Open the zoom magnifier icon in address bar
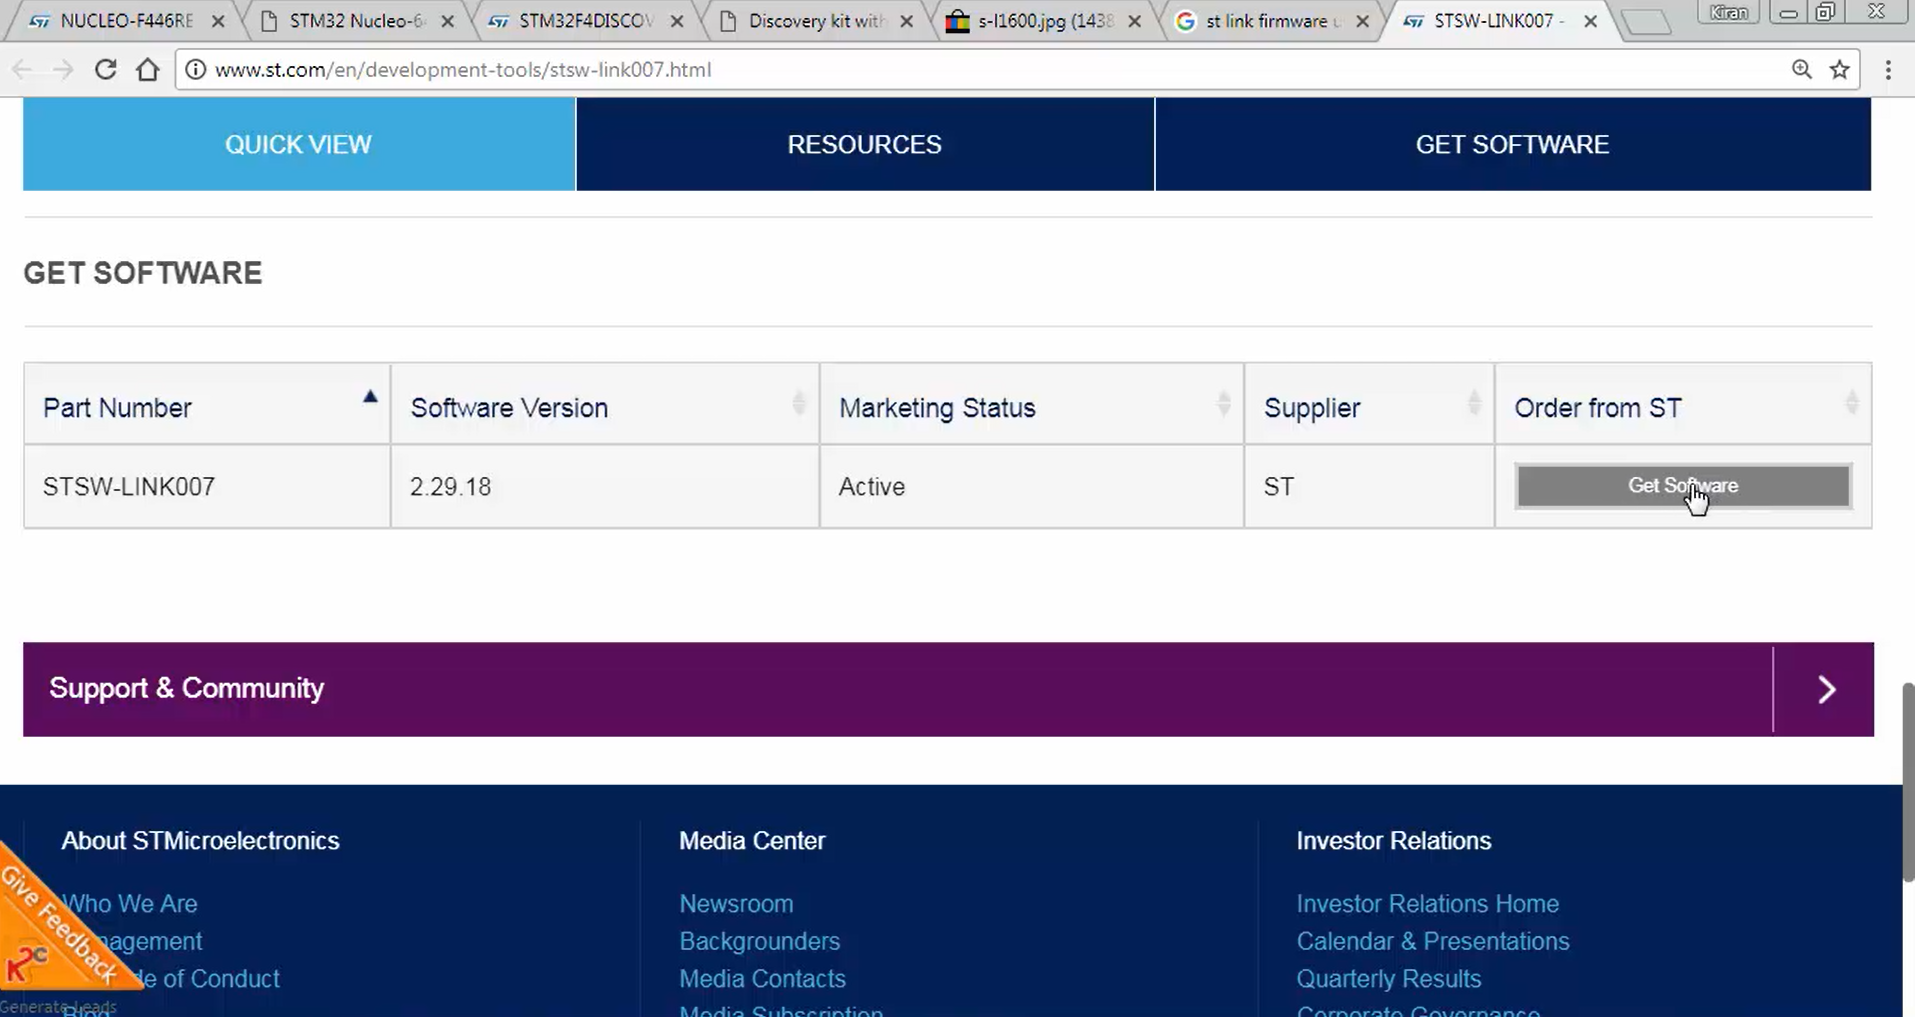Viewport: 1915px width, 1017px height. (1802, 69)
